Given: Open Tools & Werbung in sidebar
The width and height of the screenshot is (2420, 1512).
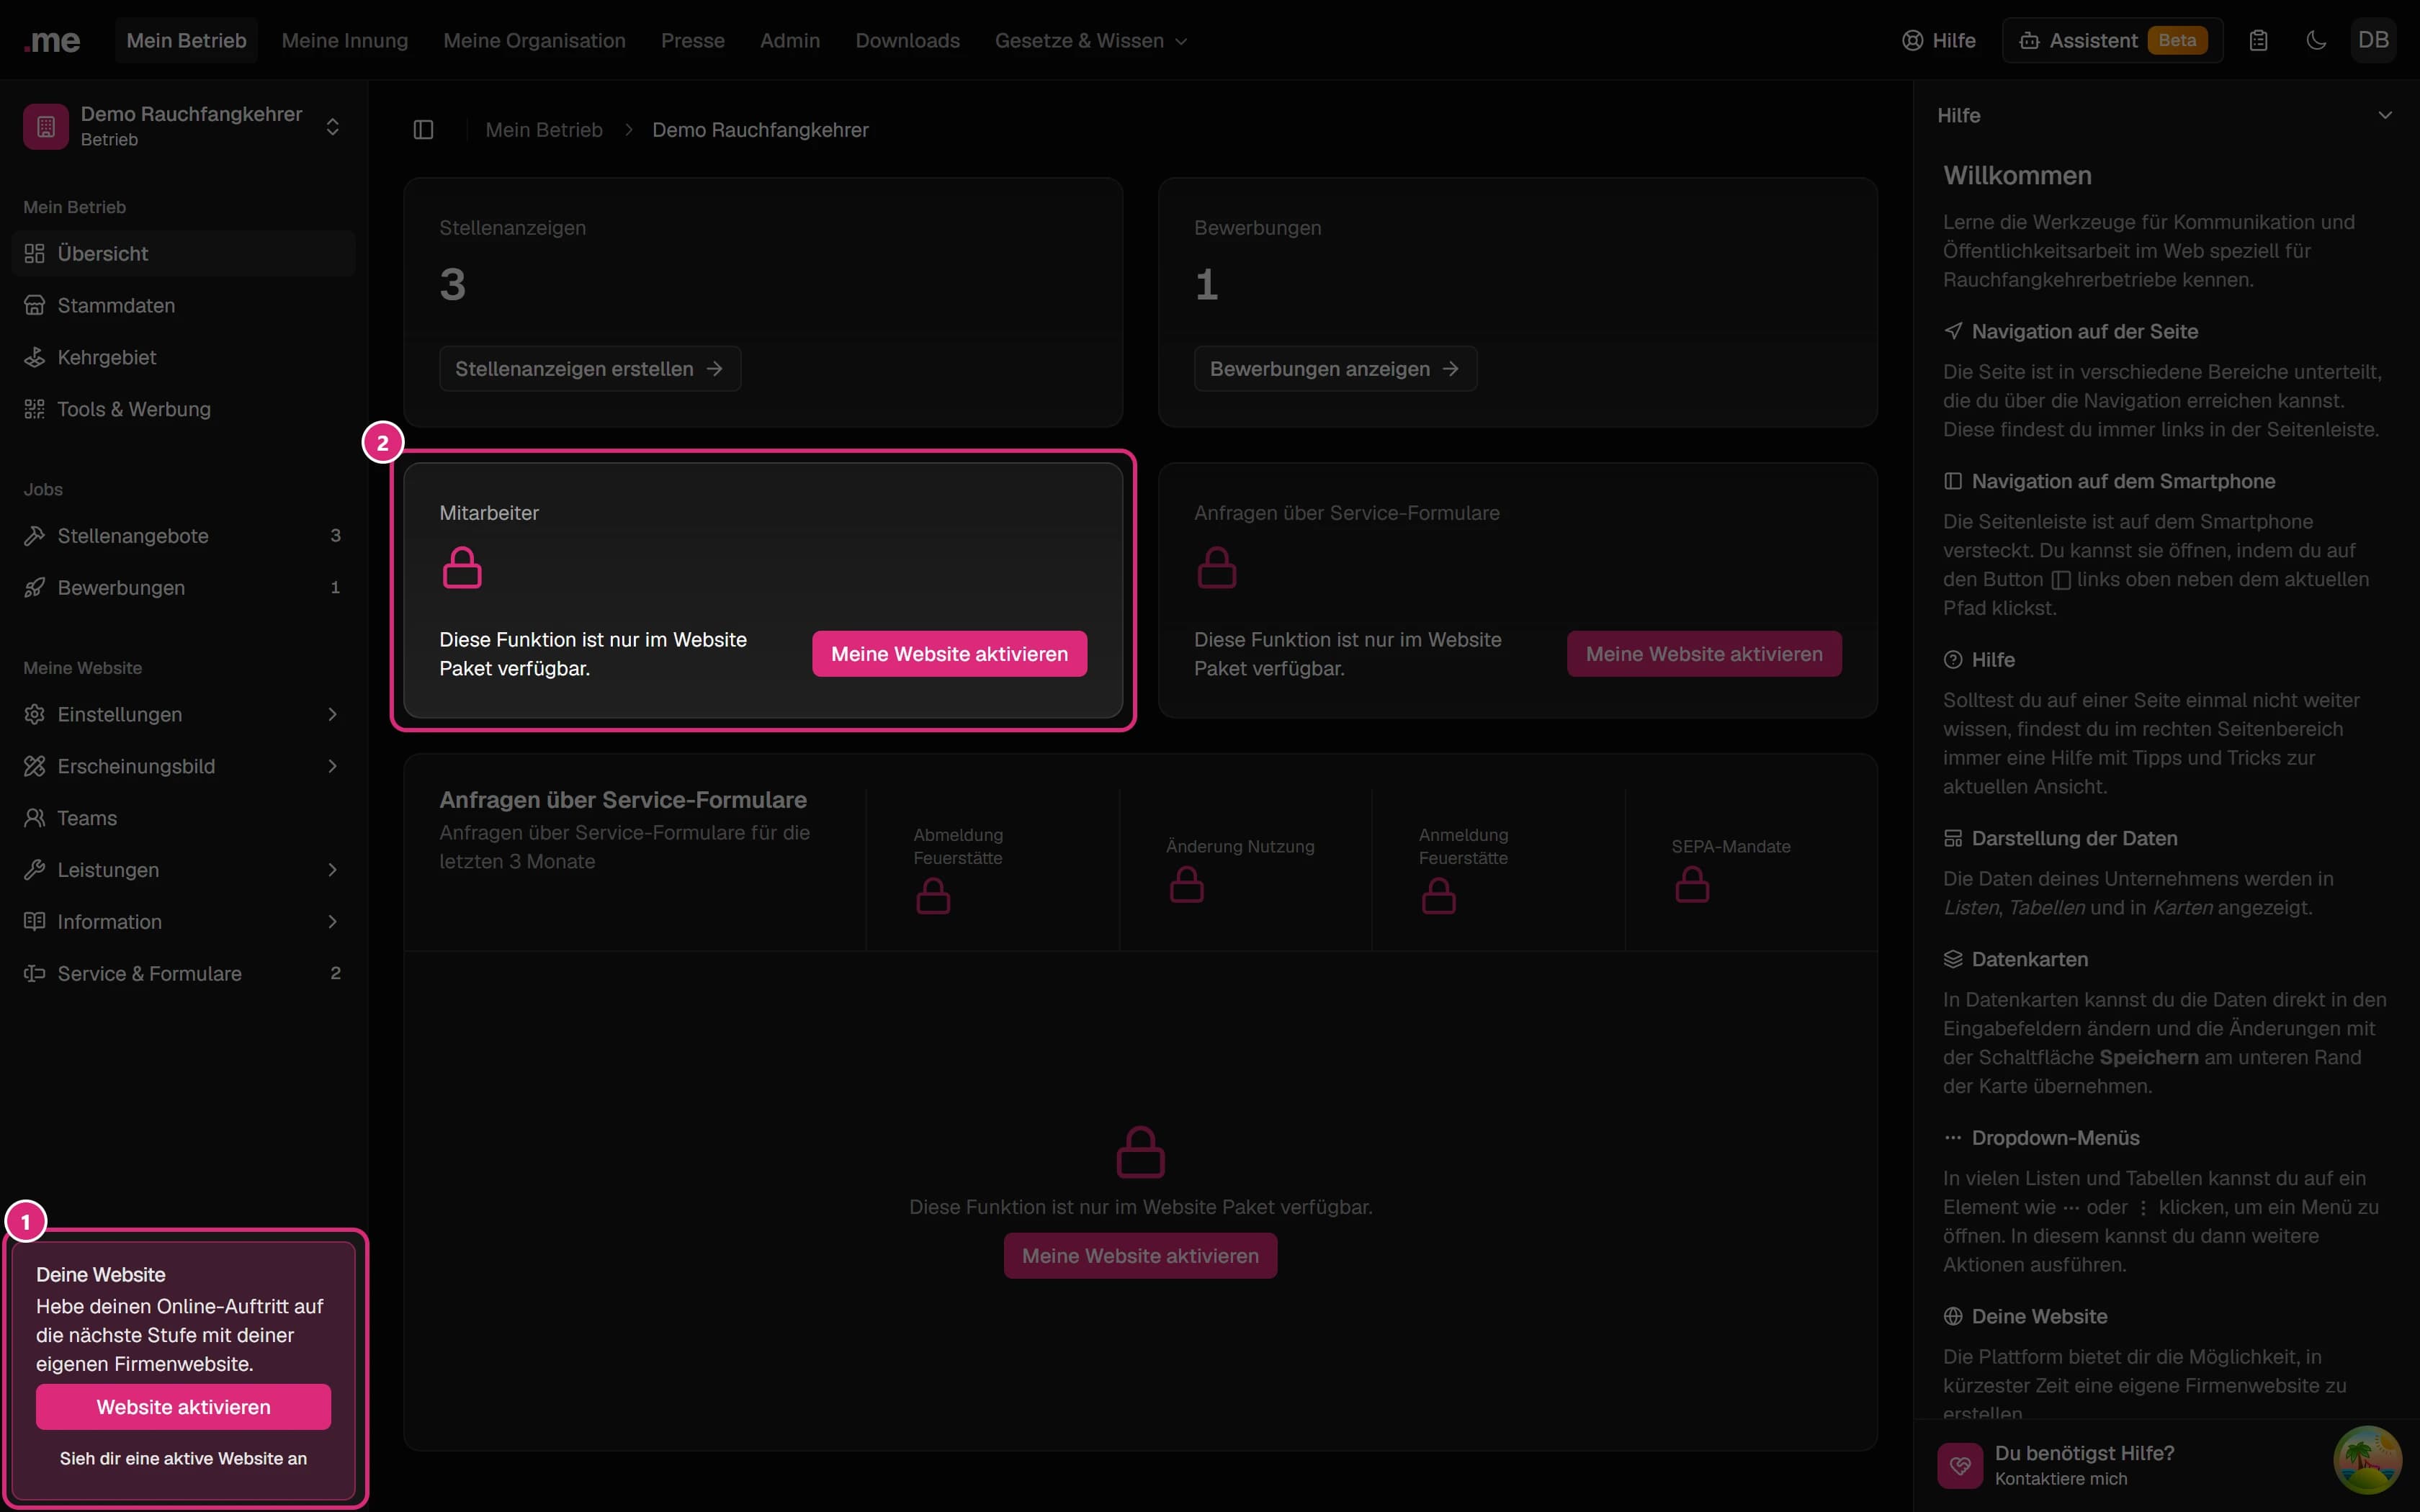Looking at the screenshot, I should (x=184, y=410).
